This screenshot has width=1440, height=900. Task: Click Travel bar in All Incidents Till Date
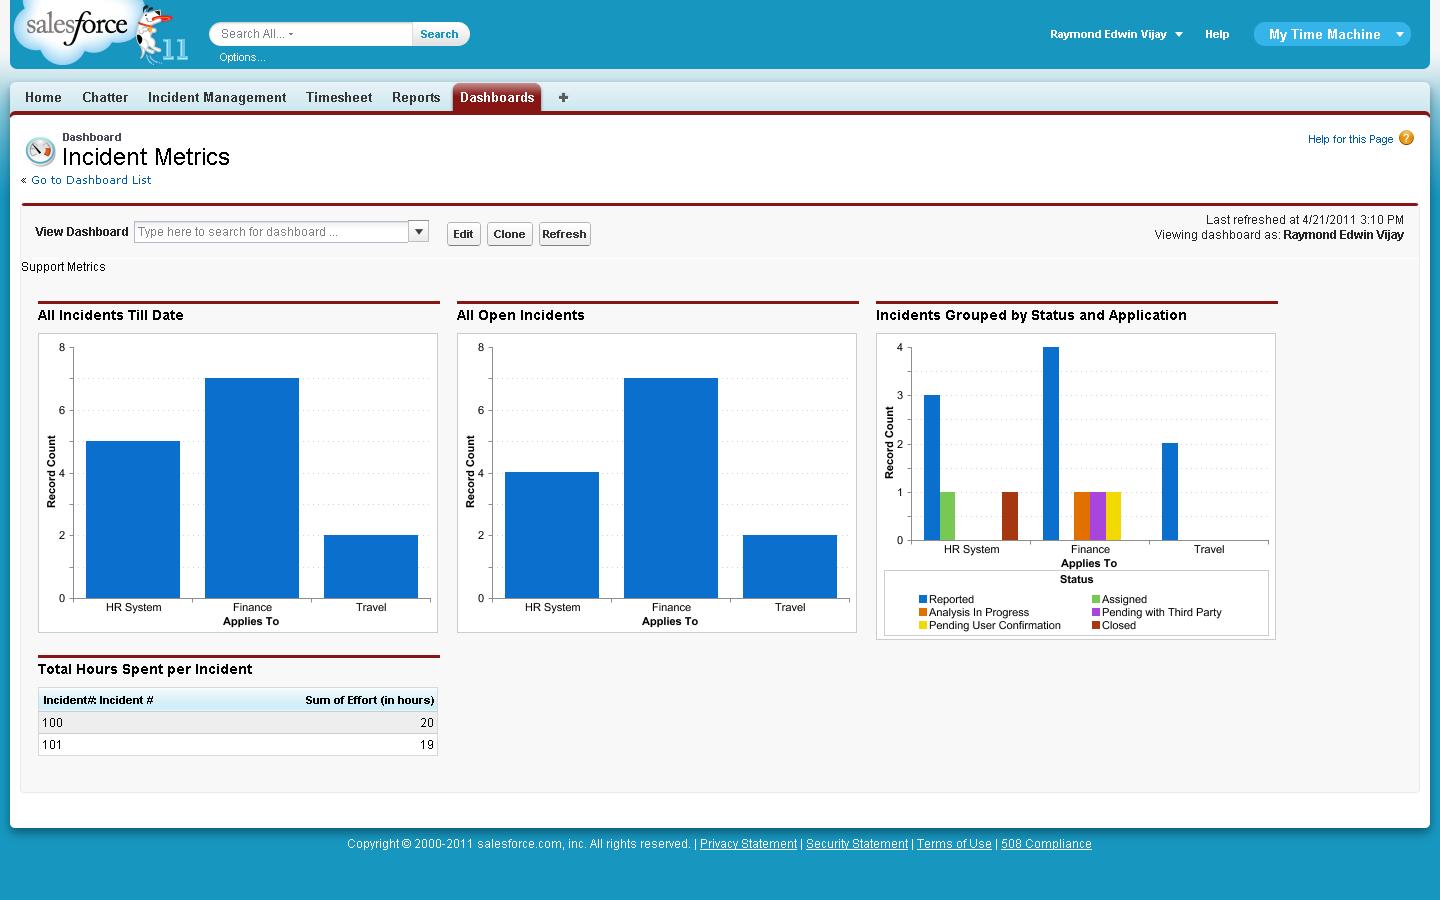[x=371, y=567]
